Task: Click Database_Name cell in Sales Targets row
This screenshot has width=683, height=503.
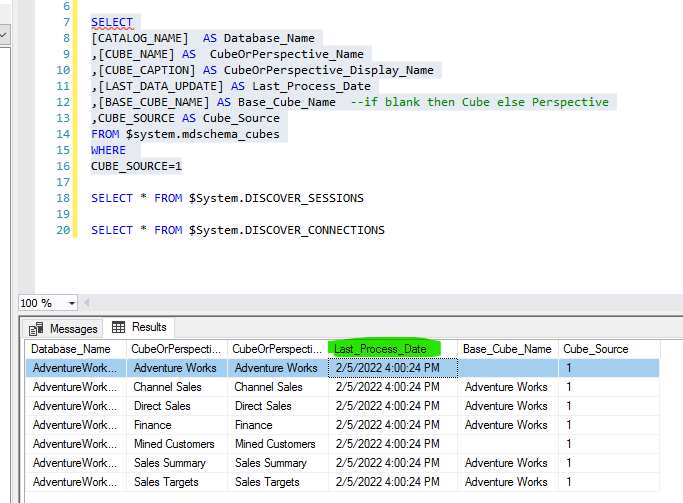Action: click(x=76, y=482)
